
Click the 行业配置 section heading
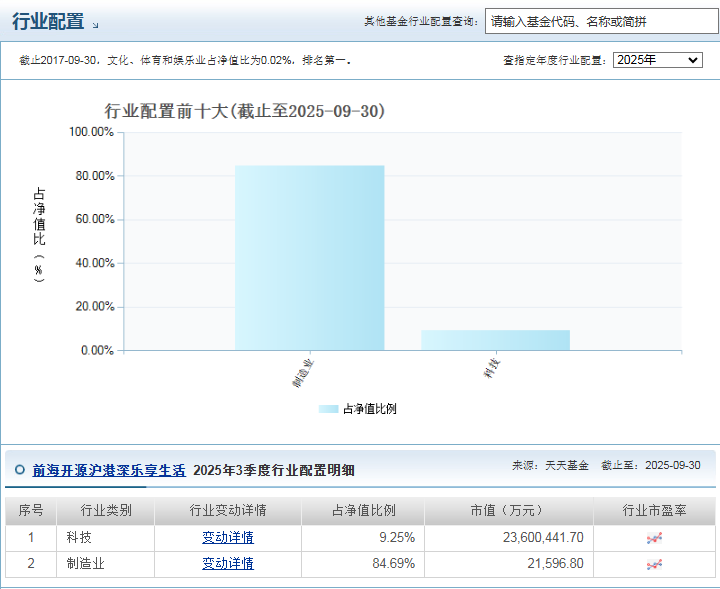48,21
